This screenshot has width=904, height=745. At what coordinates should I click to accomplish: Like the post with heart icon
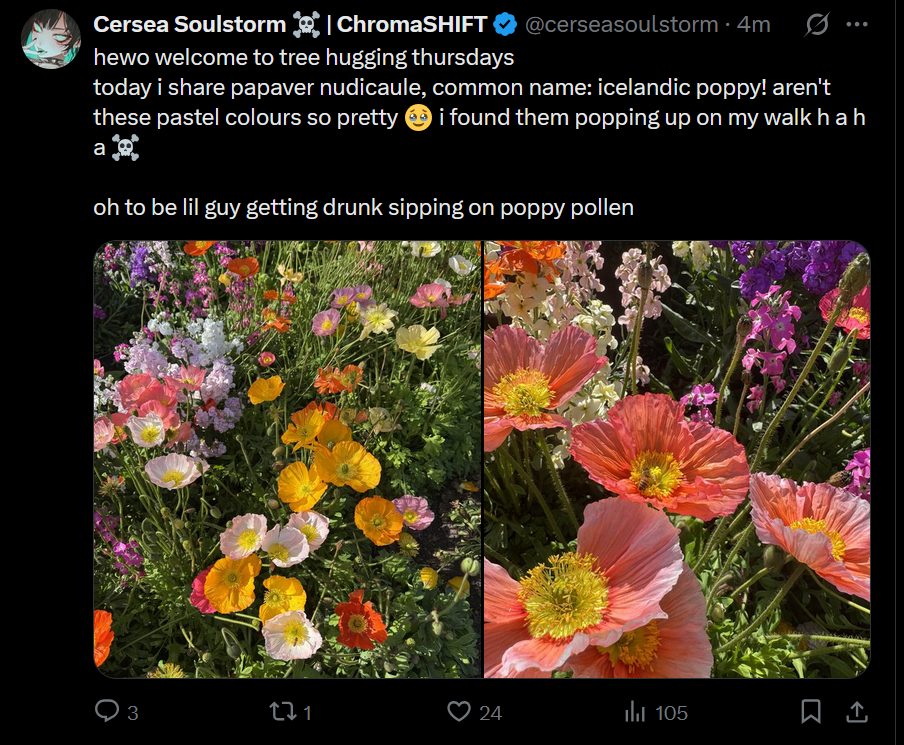pyautogui.click(x=459, y=711)
